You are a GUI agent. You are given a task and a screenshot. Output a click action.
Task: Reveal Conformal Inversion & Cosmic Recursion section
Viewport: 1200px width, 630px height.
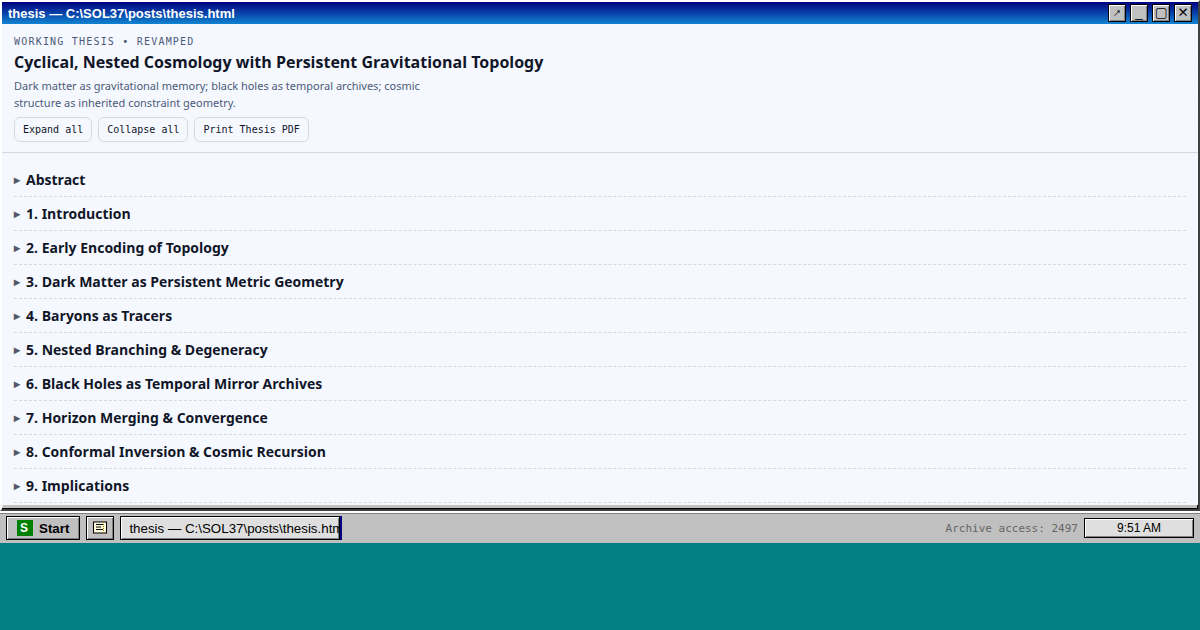(176, 452)
